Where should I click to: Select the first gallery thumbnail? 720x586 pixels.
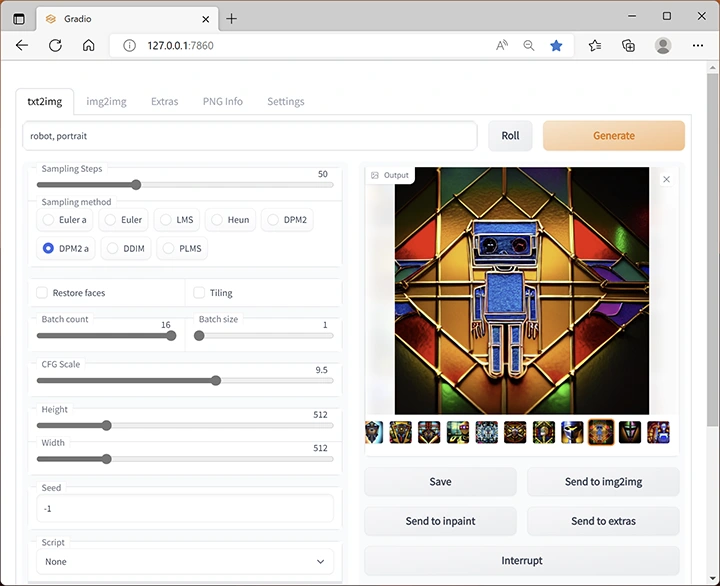pyautogui.click(x=374, y=432)
